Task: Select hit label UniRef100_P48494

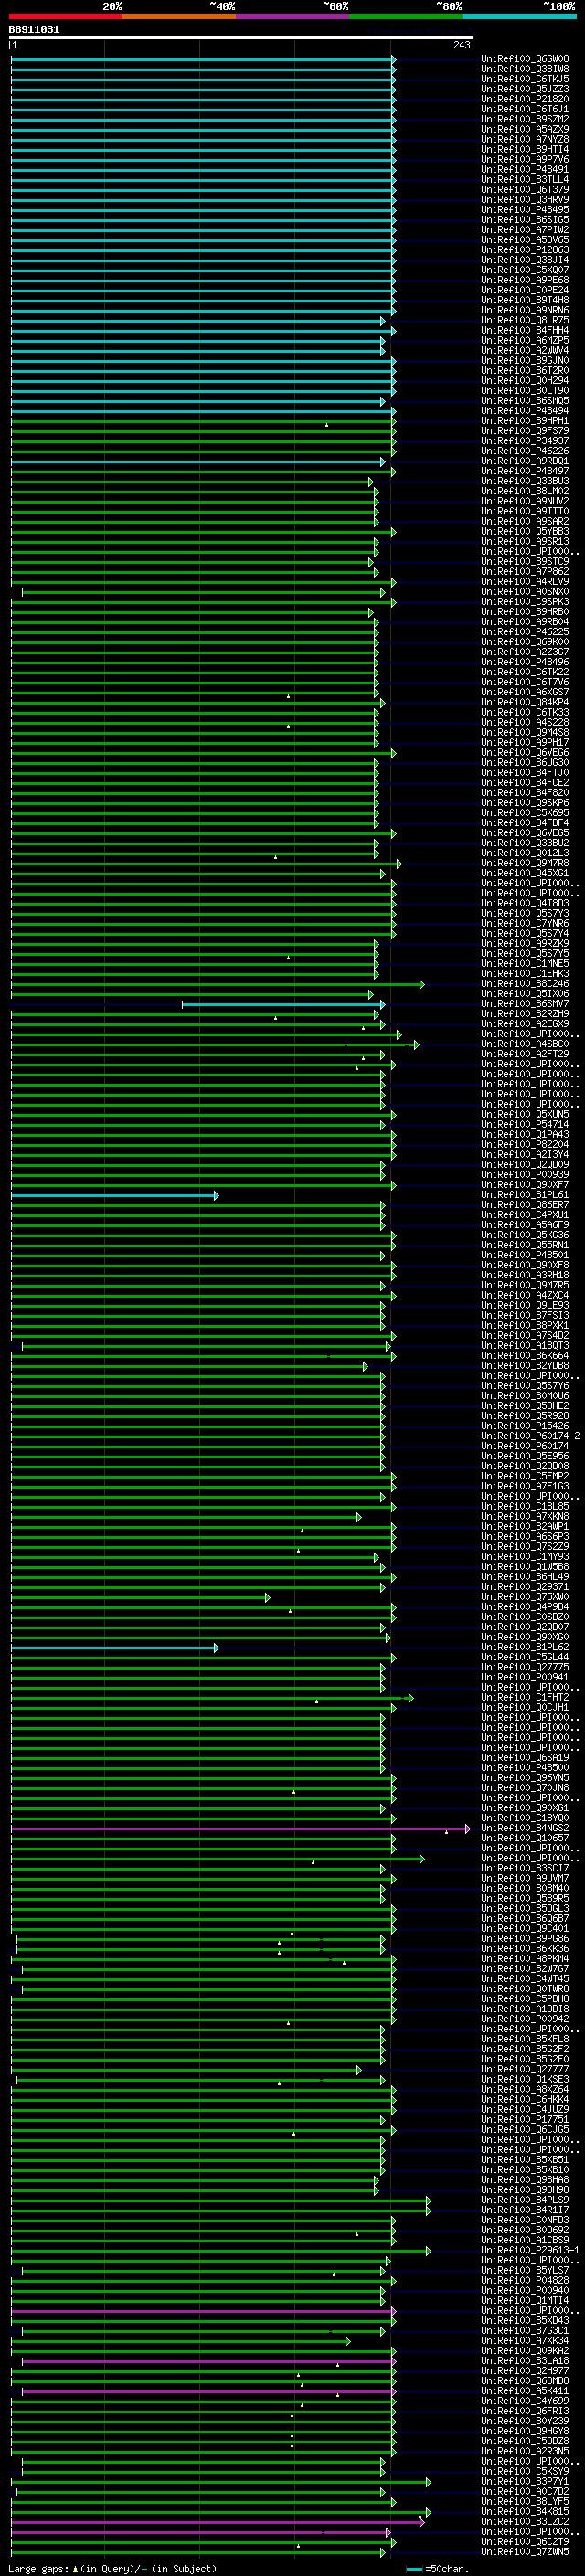Action: click(x=525, y=411)
